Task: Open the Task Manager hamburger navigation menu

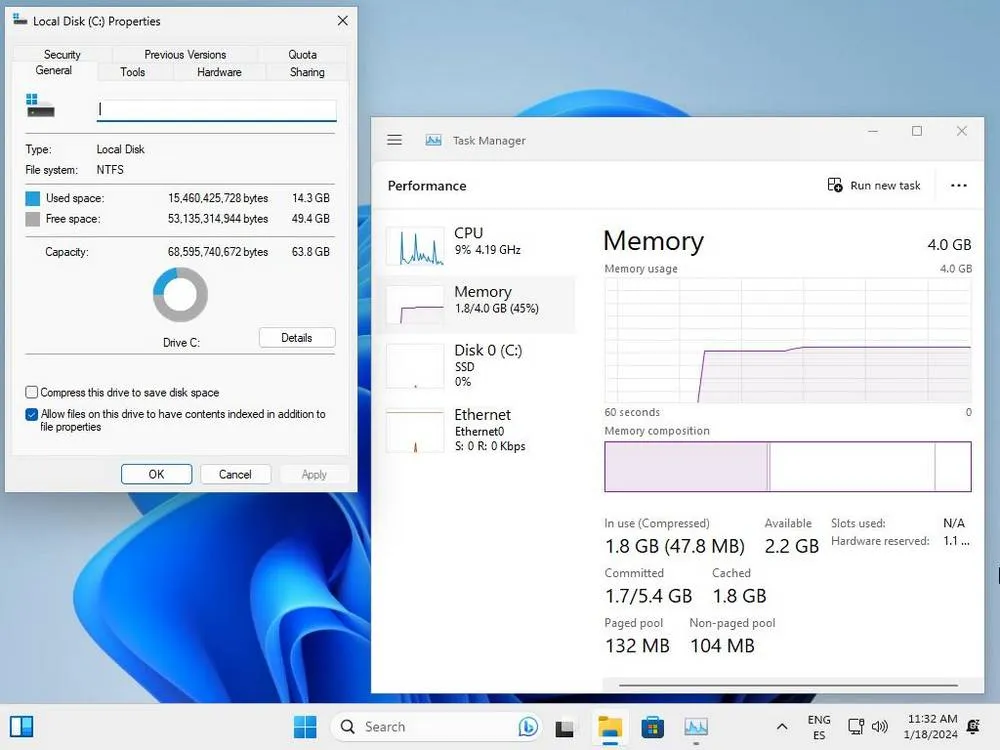Action: [394, 140]
